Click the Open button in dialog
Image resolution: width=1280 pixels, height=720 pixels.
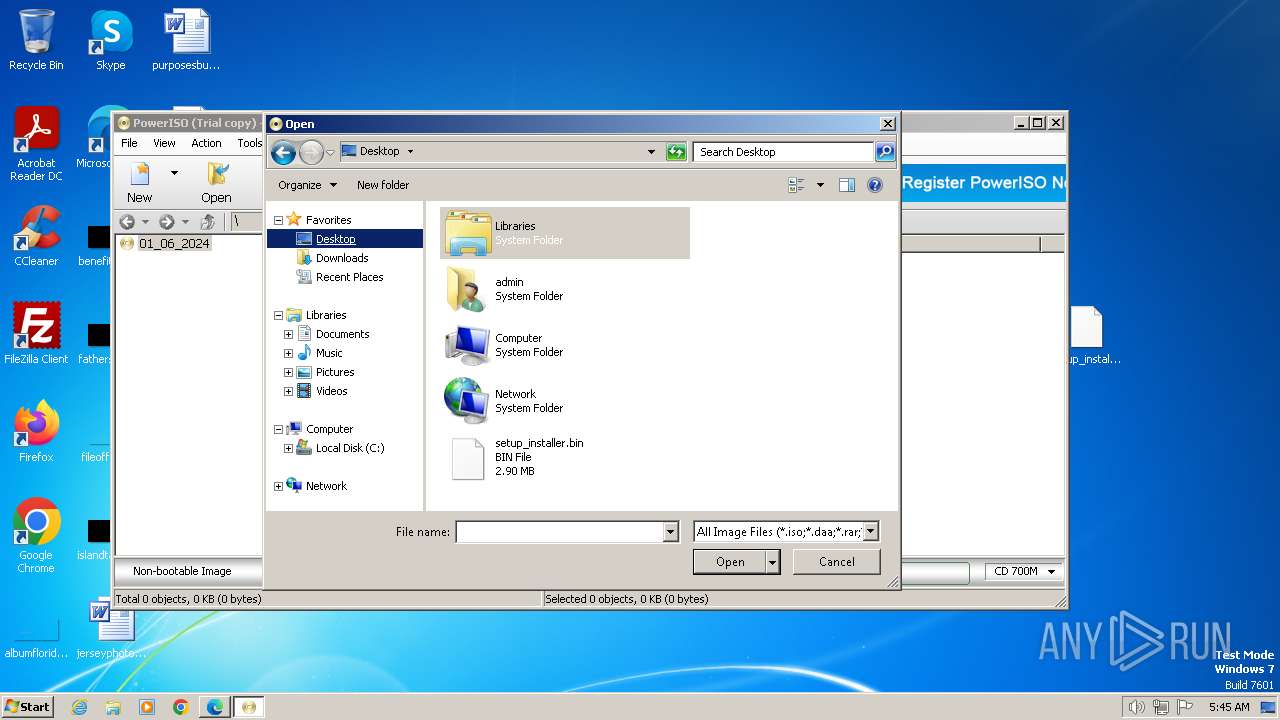coord(730,562)
